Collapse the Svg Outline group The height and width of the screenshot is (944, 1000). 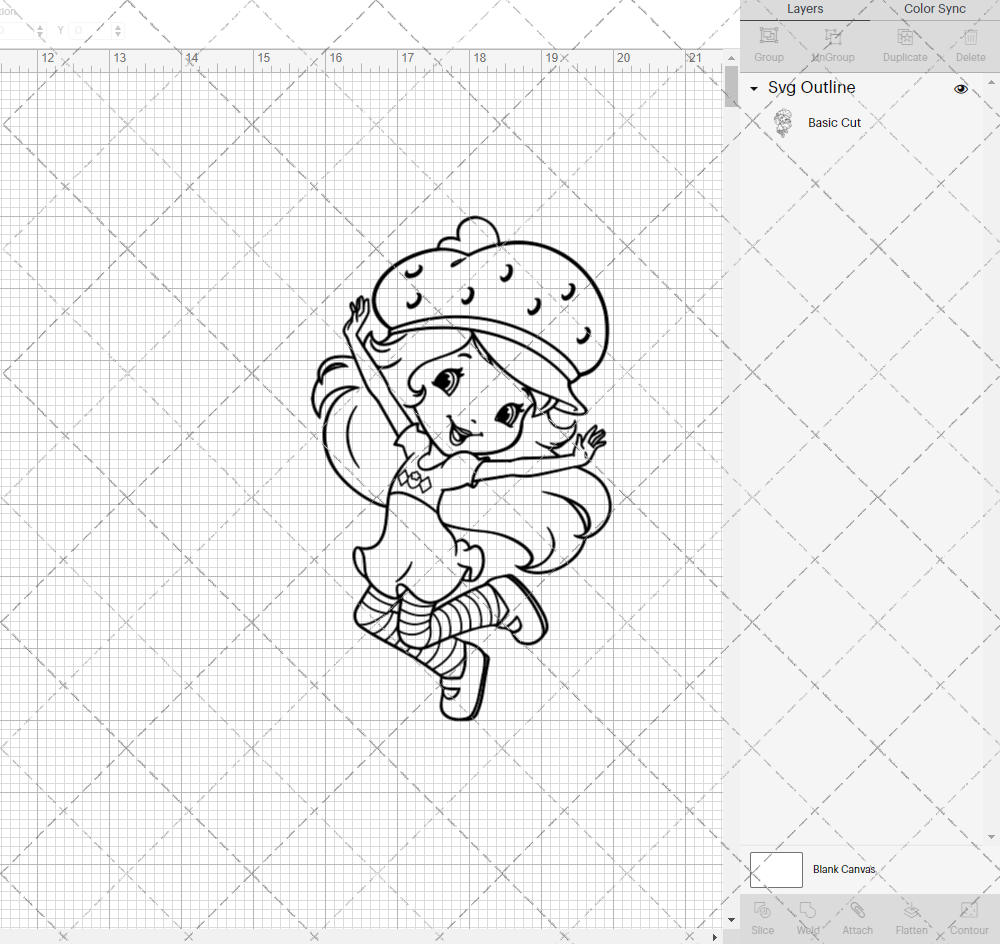point(752,88)
